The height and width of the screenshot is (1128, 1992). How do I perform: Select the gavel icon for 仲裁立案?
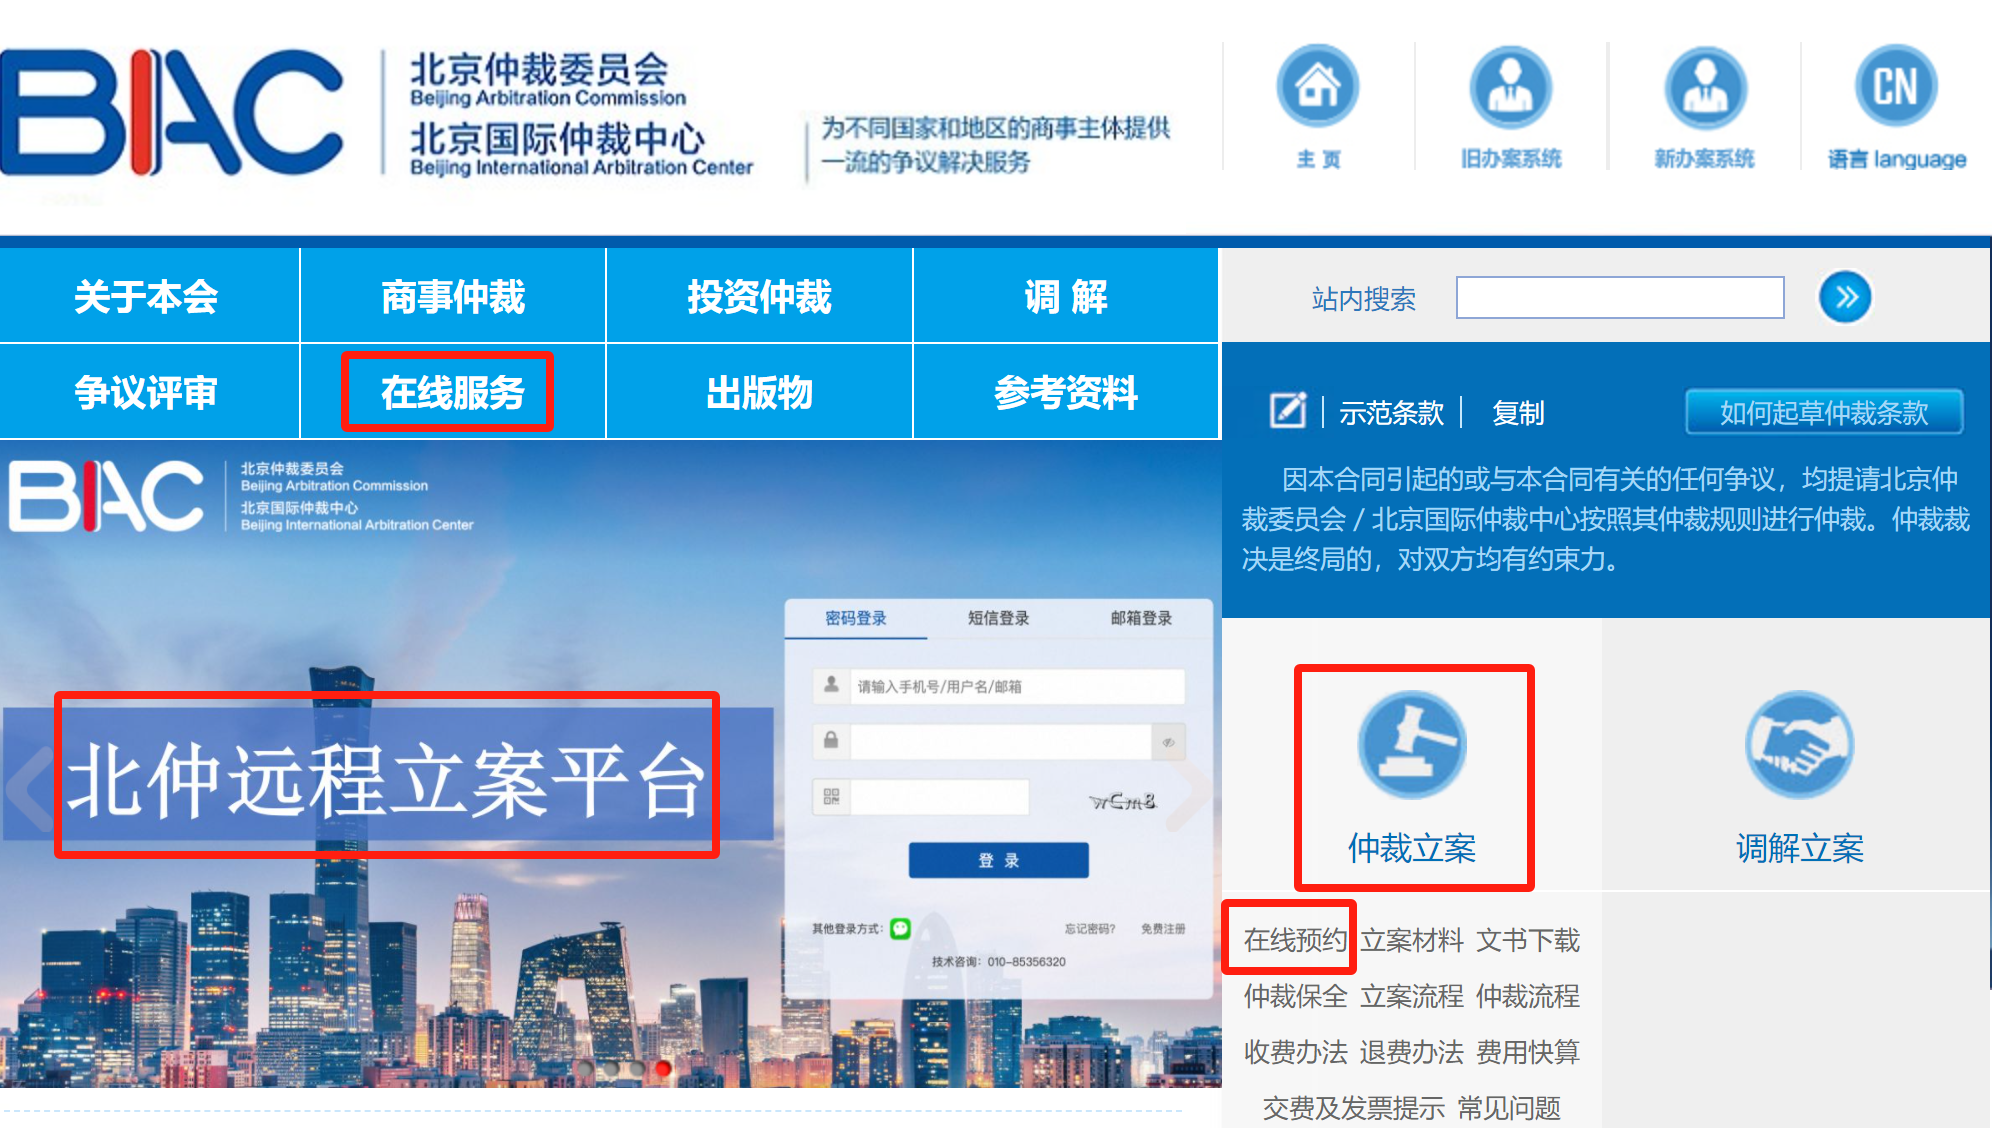pyautogui.click(x=1412, y=744)
